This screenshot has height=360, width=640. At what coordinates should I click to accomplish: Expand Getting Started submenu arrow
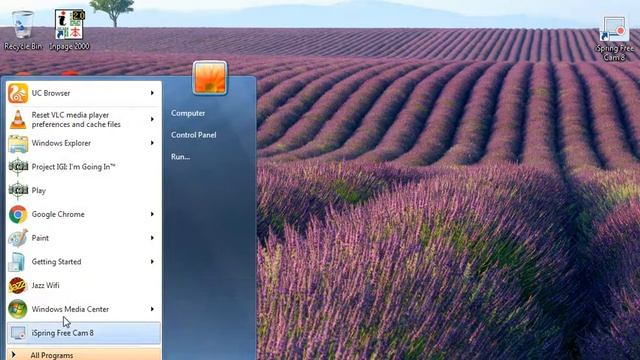(152, 261)
